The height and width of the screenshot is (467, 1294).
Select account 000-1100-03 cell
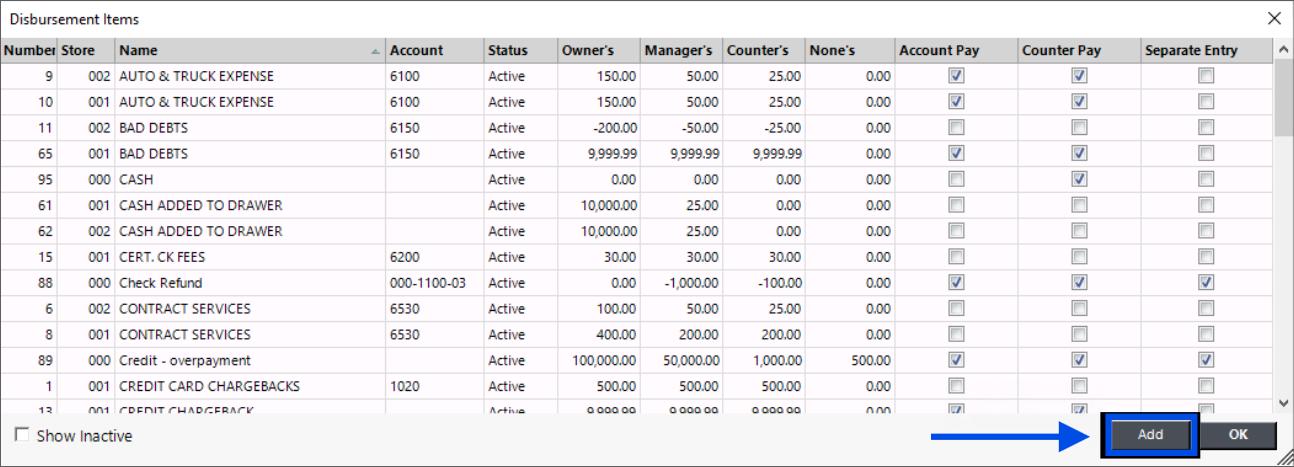coord(427,283)
